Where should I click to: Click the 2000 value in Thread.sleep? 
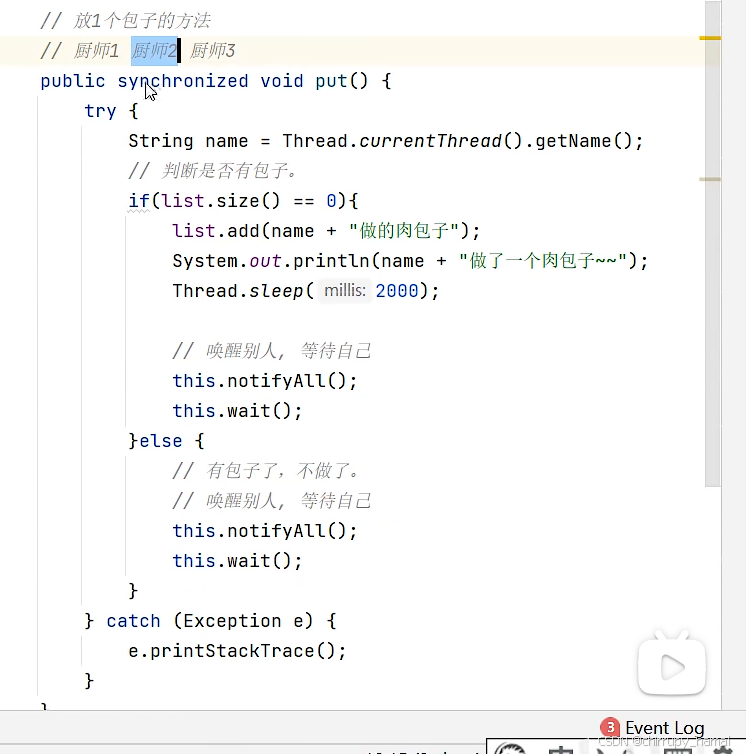point(397,290)
